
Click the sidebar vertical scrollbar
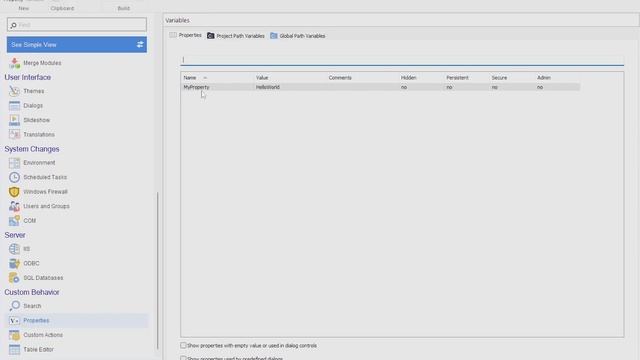pyautogui.click(x=158, y=270)
